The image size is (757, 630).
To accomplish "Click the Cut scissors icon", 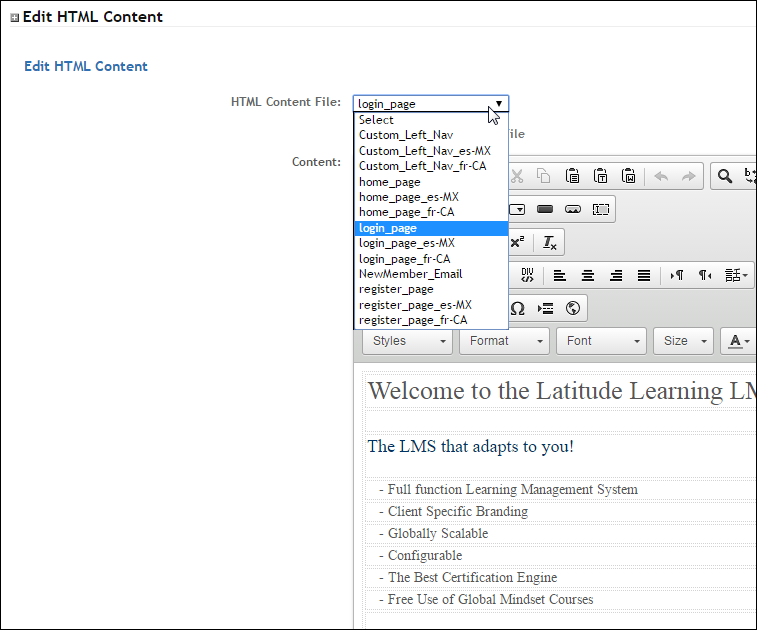I will click(517, 176).
